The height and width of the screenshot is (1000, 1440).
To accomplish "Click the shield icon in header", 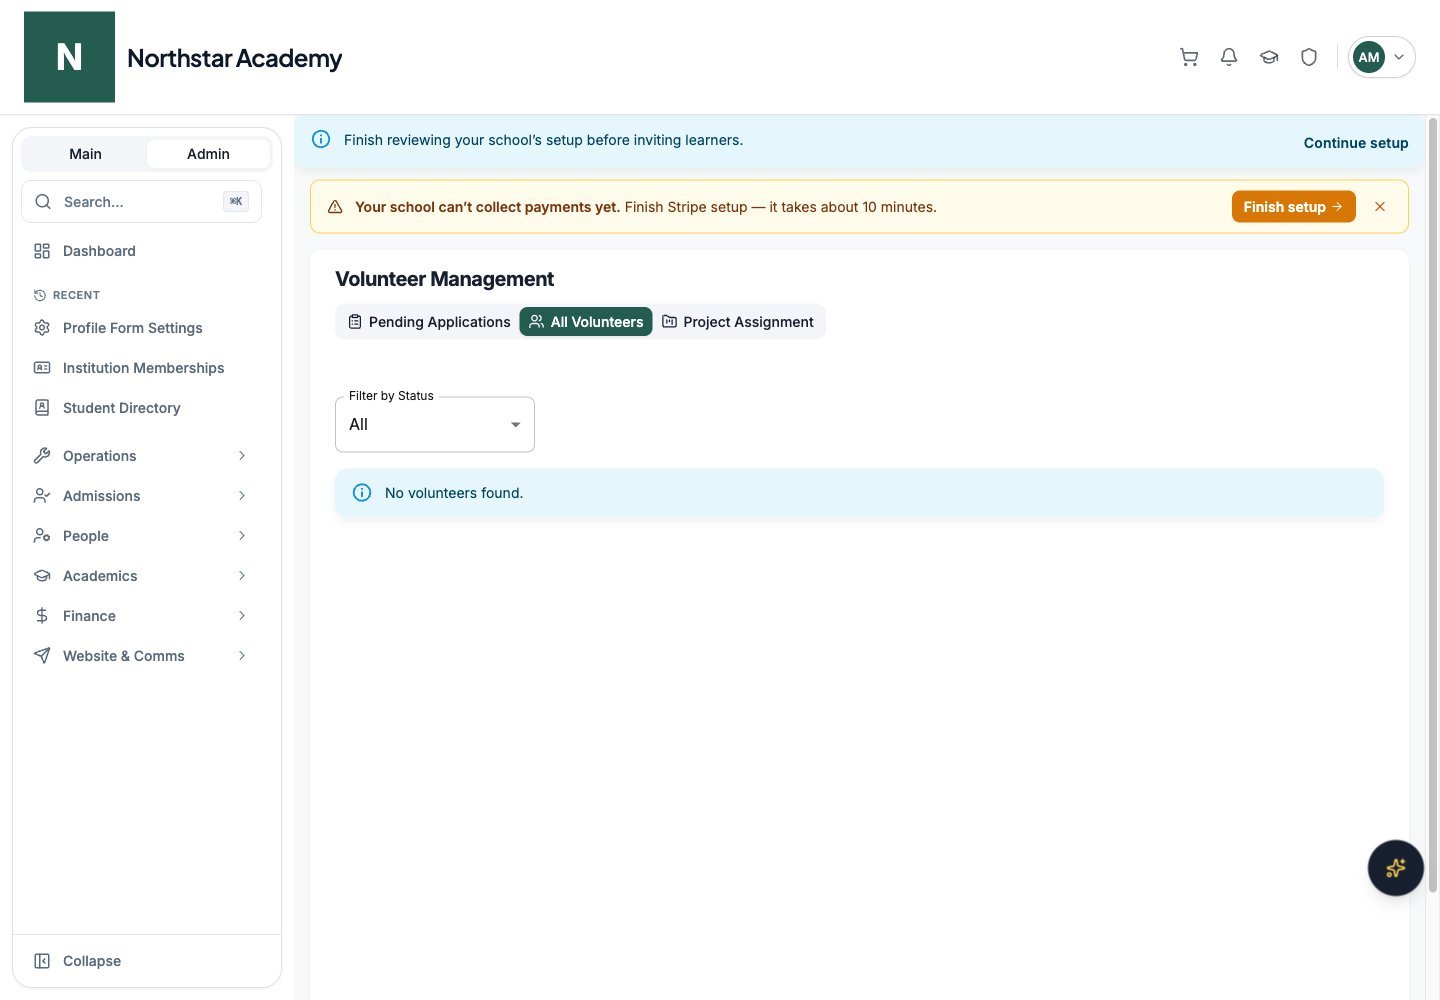I will (x=1309, y=57).
